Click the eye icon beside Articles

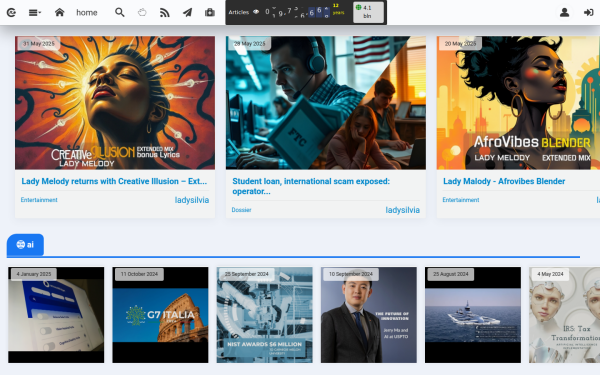click(x=256, y=12)
